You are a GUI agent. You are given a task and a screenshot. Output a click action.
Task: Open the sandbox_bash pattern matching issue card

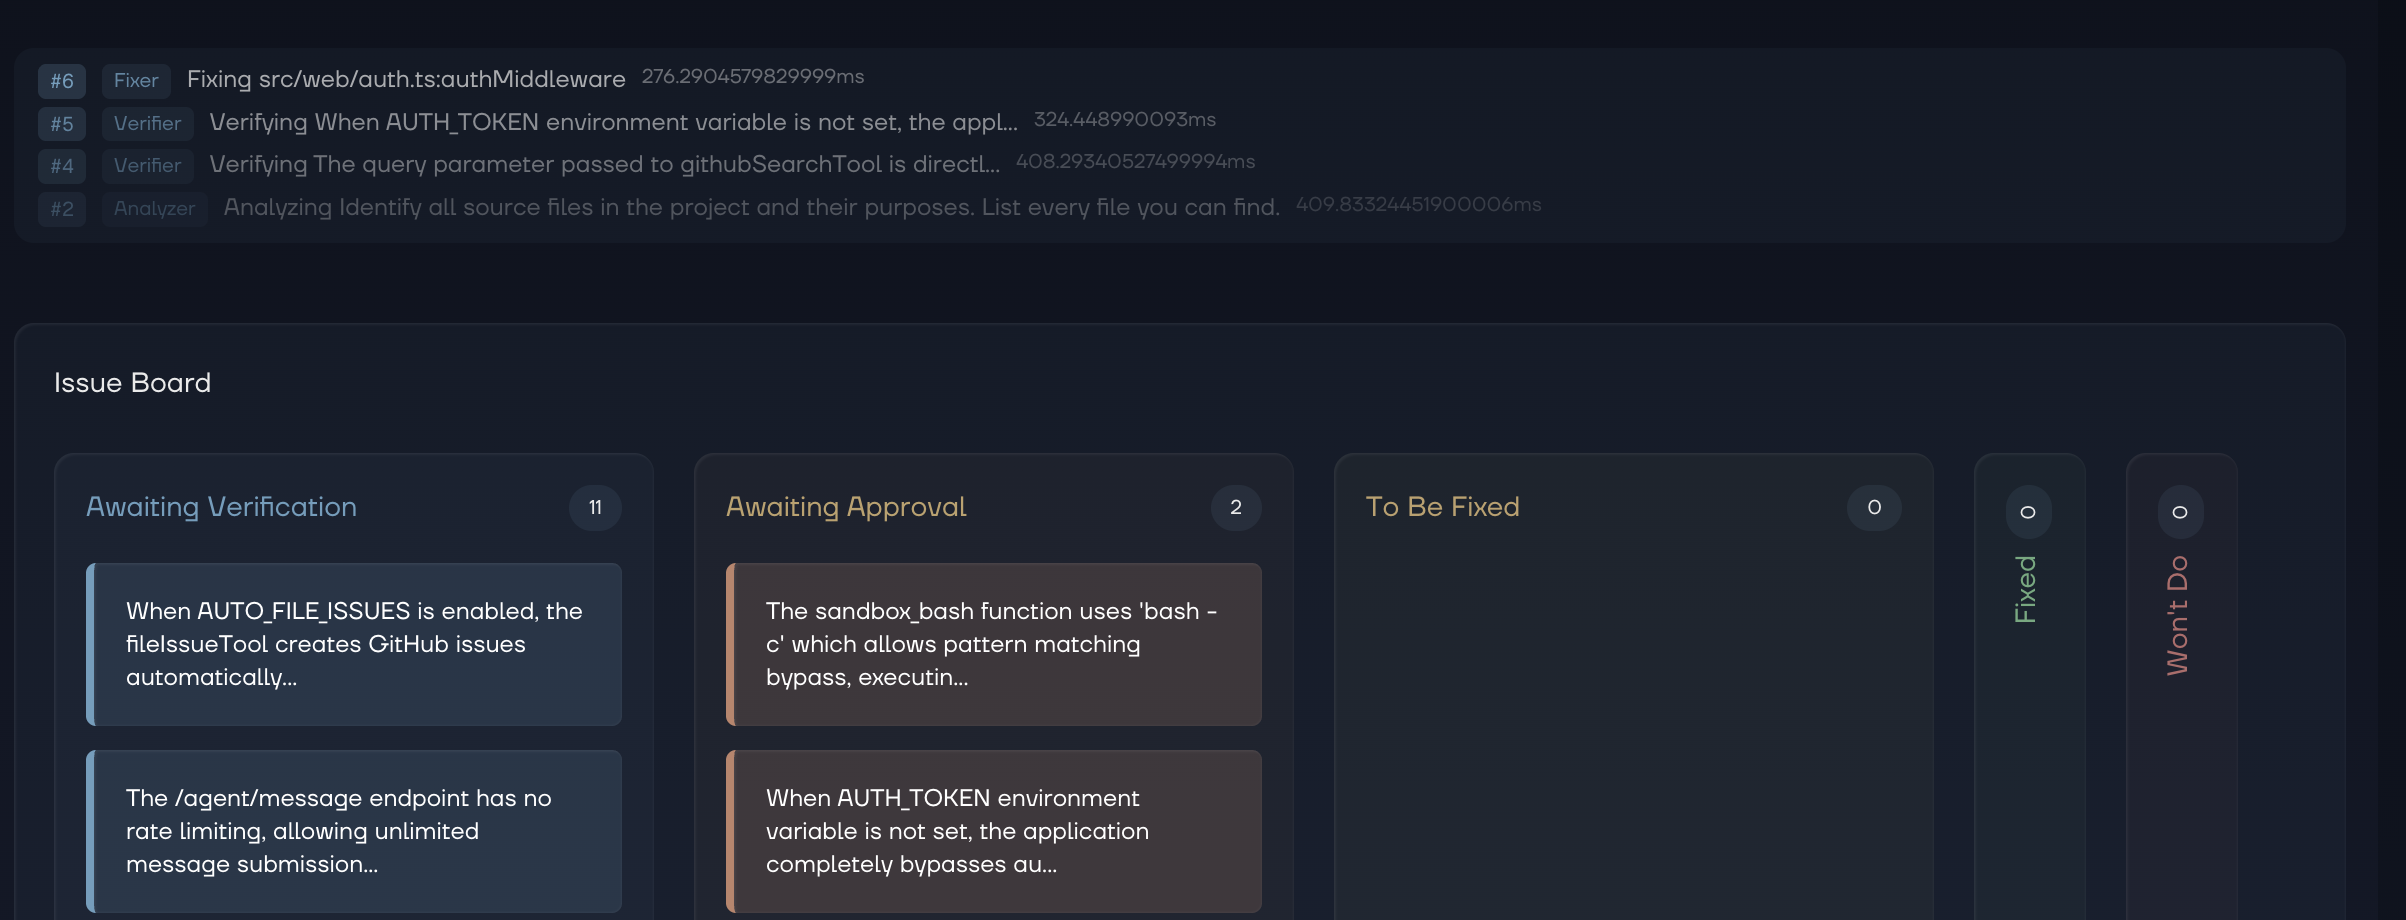(x=994, y=644)
